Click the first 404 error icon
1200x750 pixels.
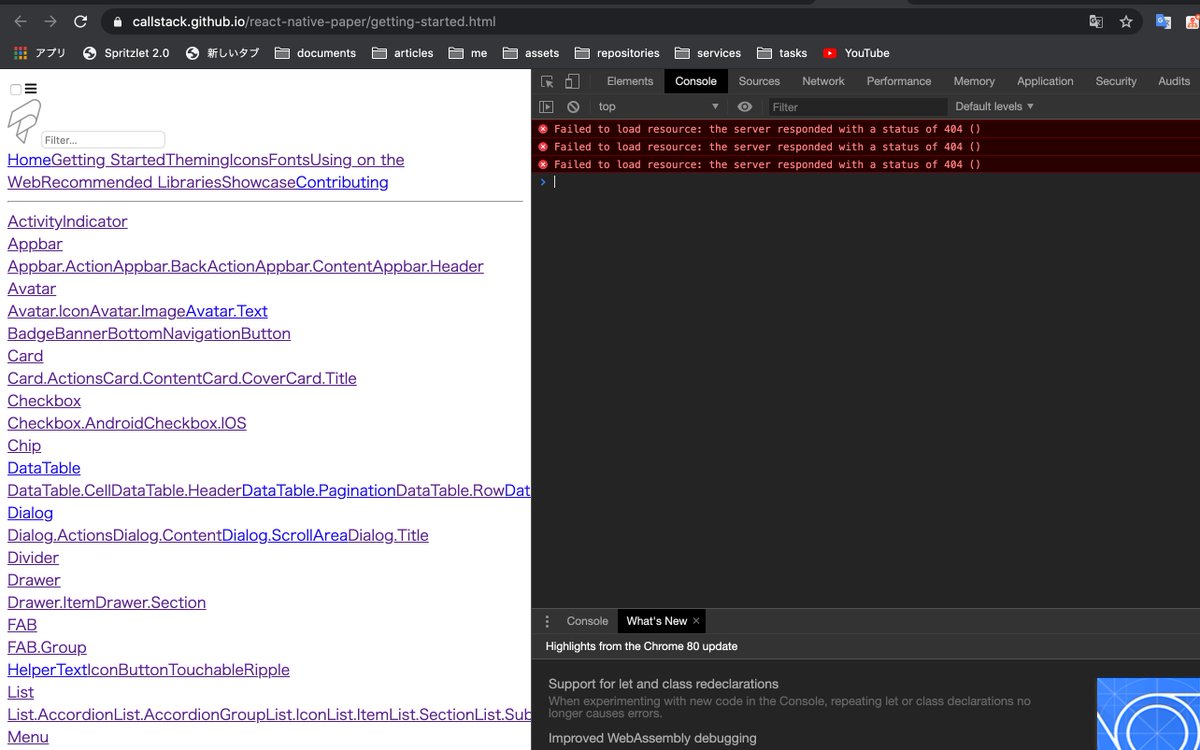(x=543, y=129)
